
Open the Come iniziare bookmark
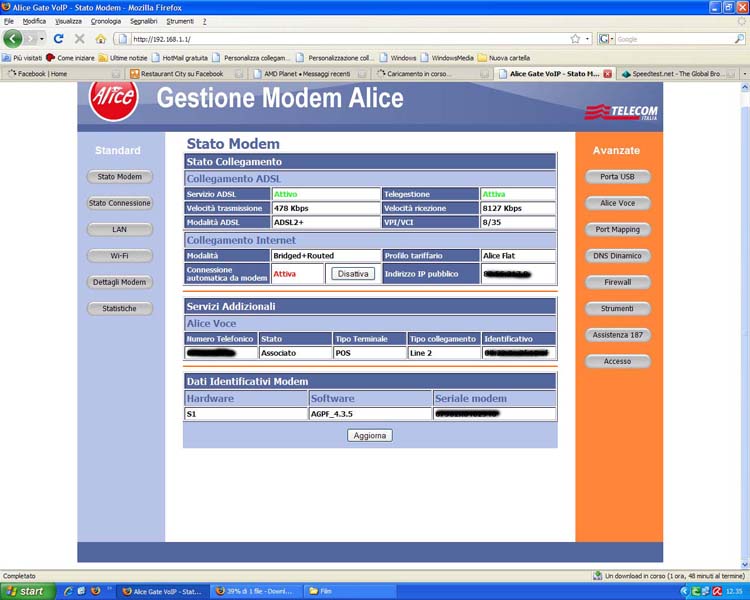[x=70, y=58]
